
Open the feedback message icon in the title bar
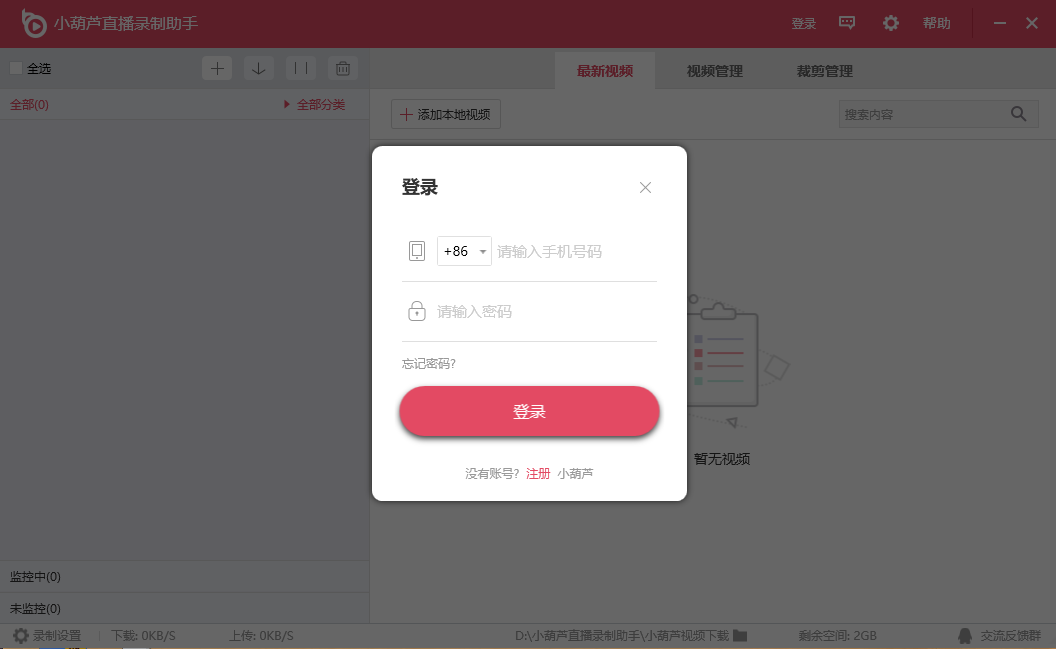(x=847, y=23)
